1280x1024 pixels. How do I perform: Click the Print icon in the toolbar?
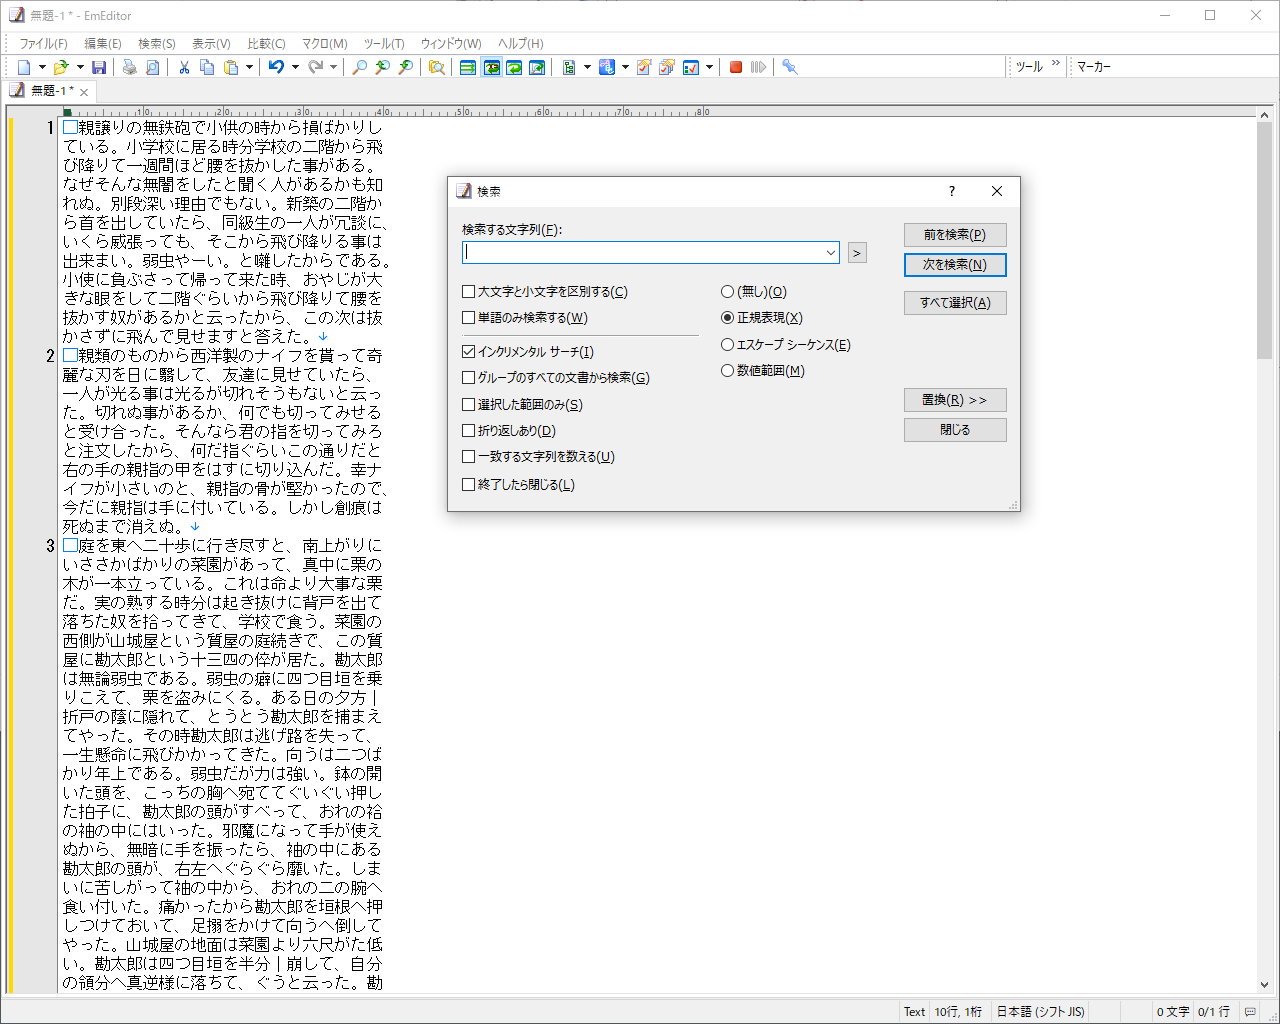click(x=130, y=67)
